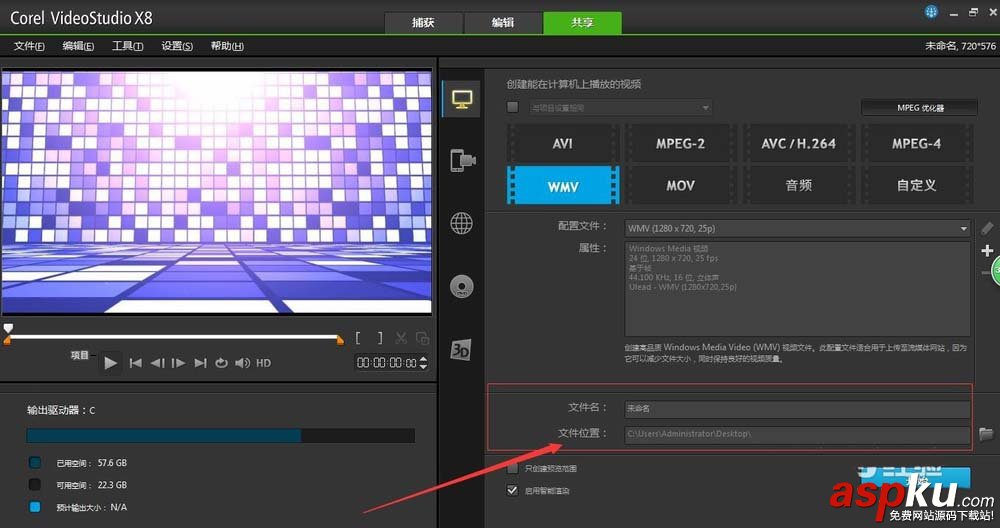Screen dimensions: 1000x528
Task: Switch to the 捕获 tab
Action: (x=423, y=22)
